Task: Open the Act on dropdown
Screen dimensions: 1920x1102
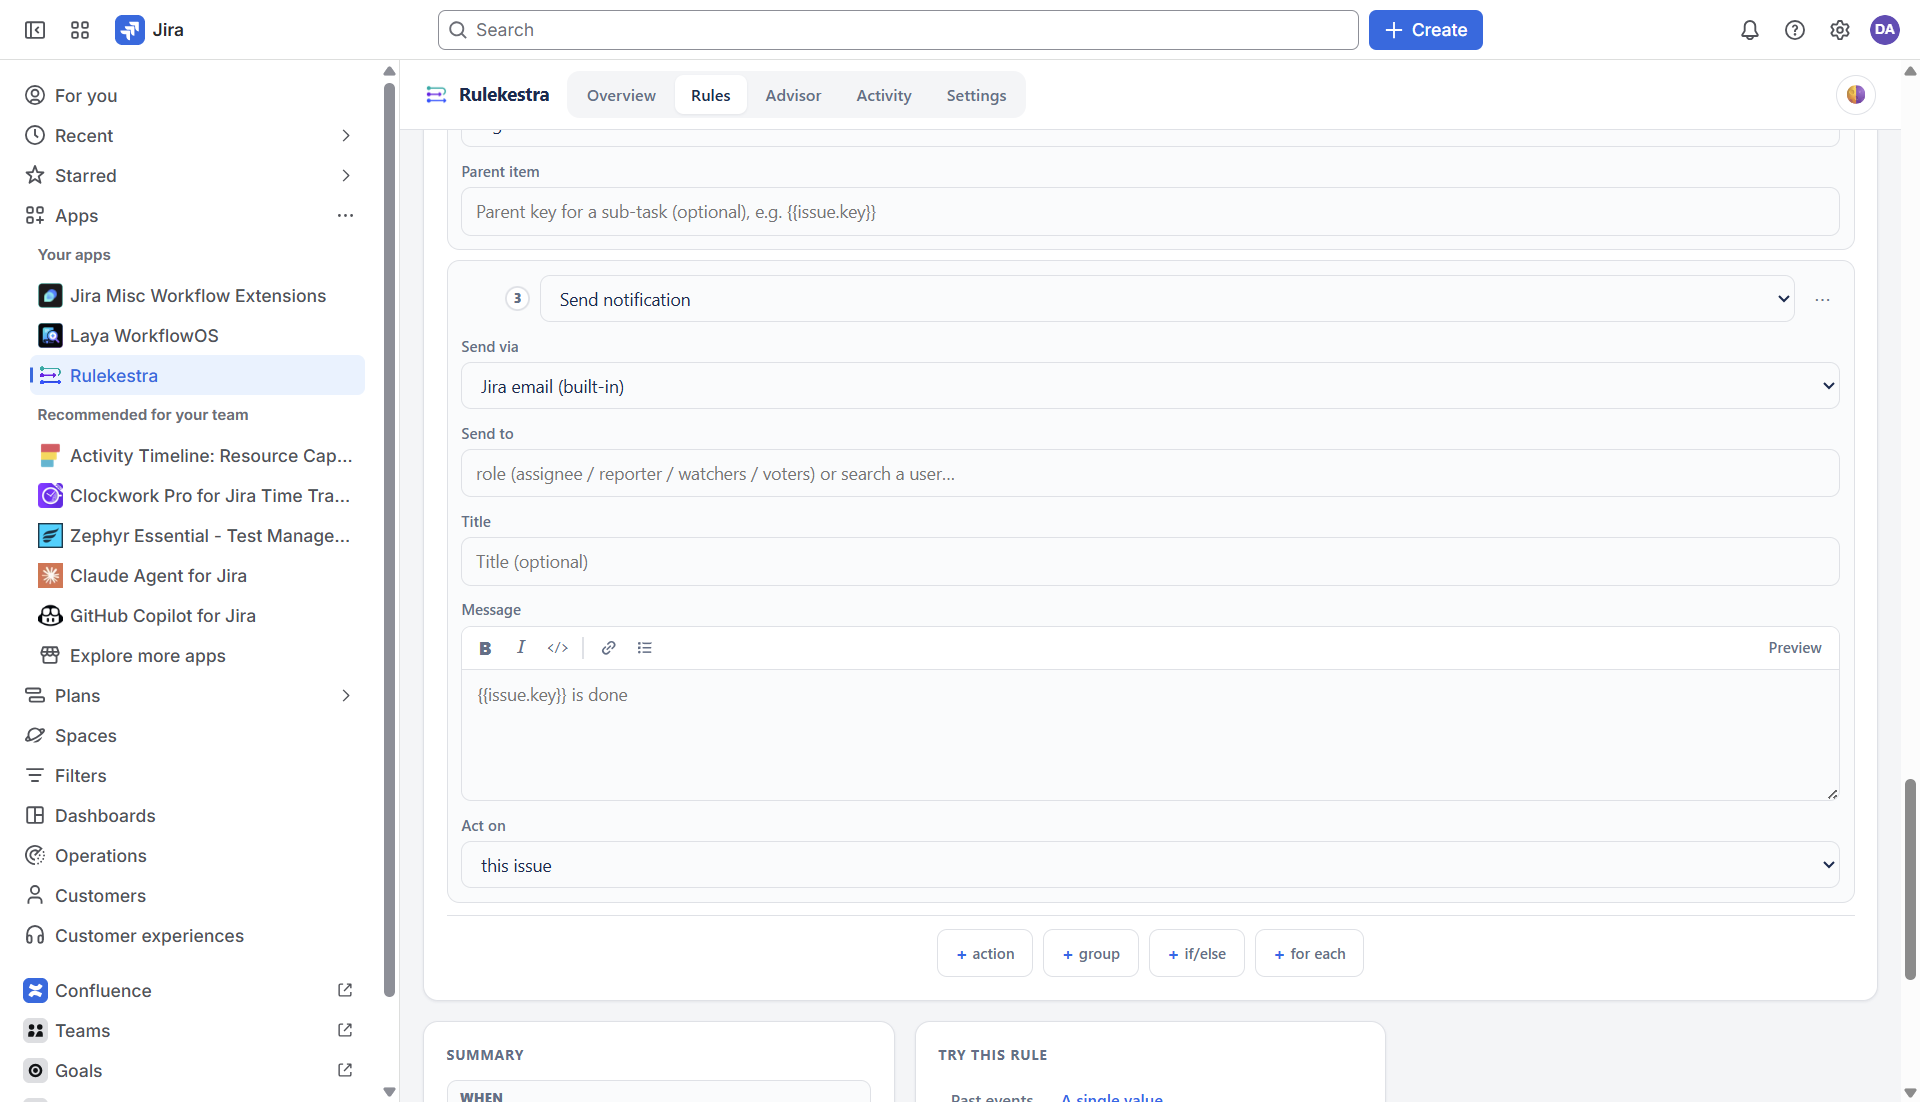Action: pyautogui.click(x=1150, y=865)
